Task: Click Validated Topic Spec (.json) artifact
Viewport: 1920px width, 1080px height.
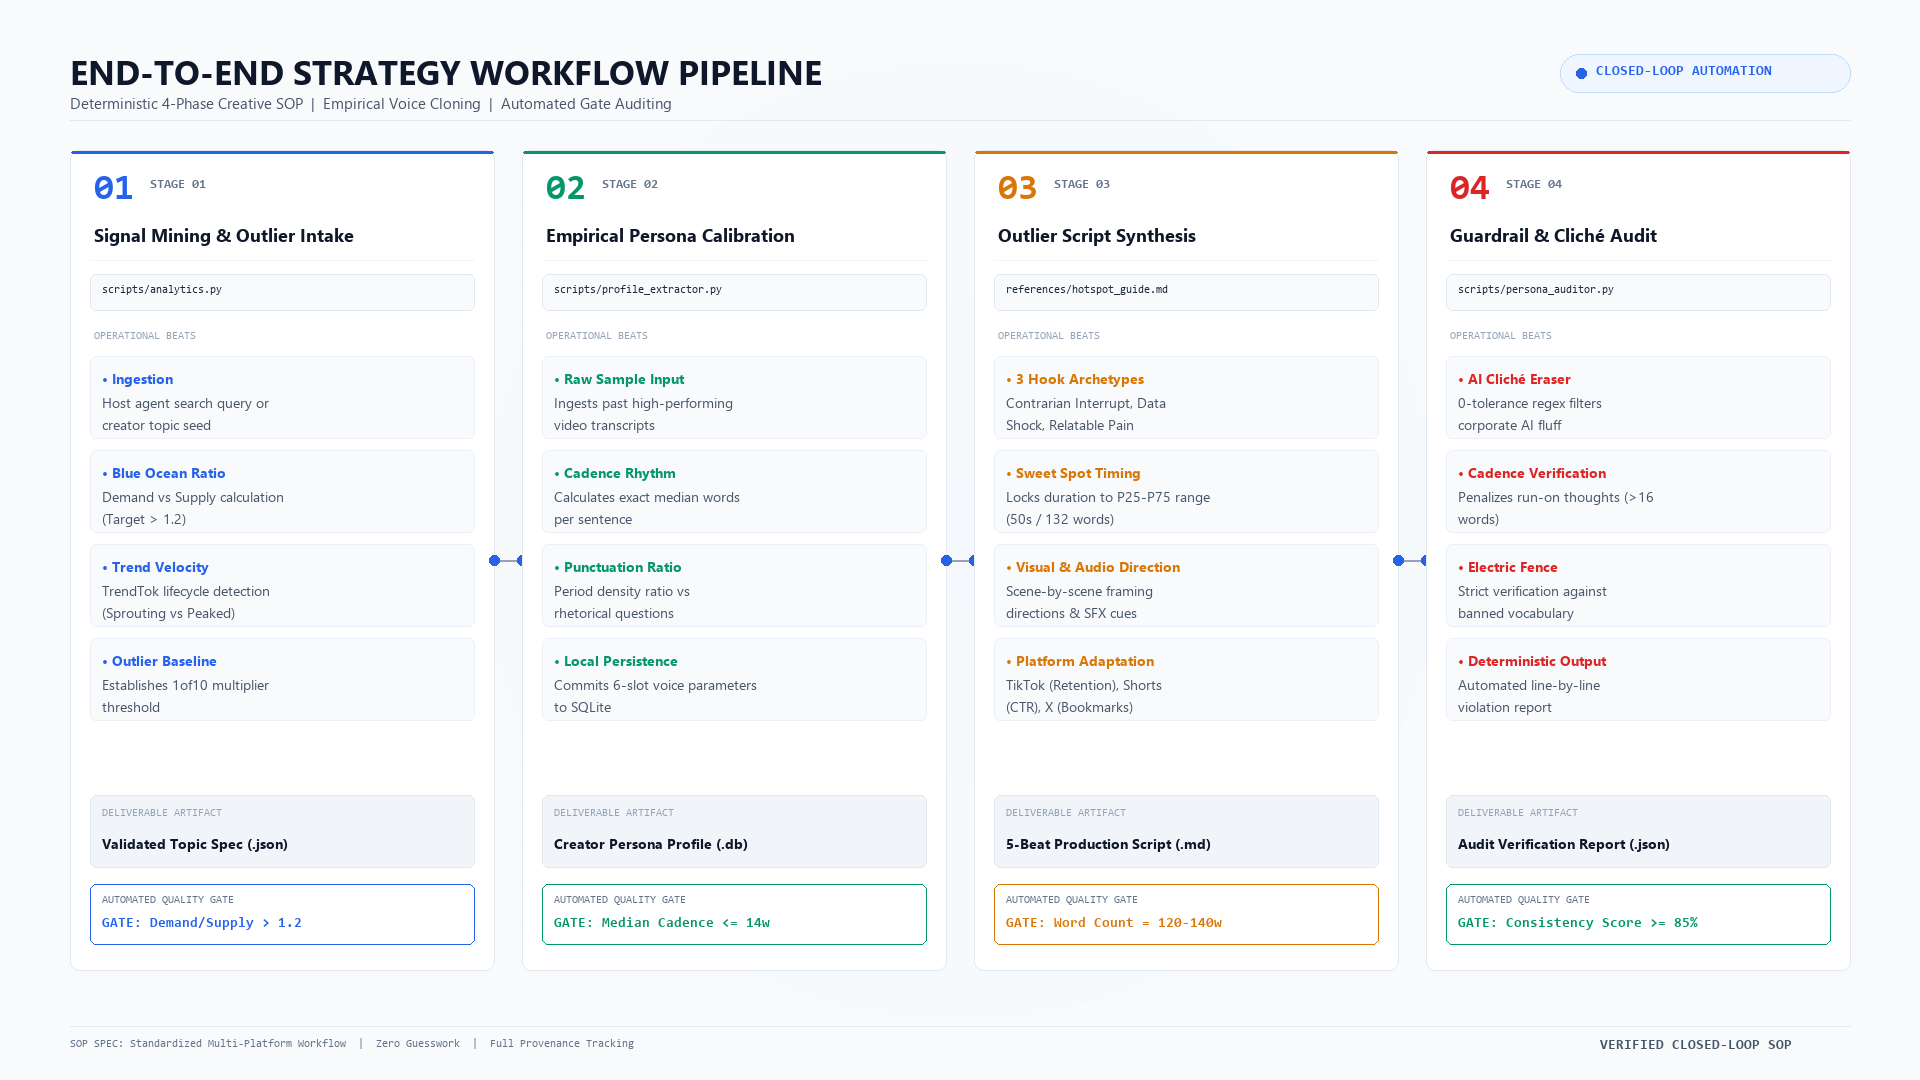Action: tap(282, 832)
